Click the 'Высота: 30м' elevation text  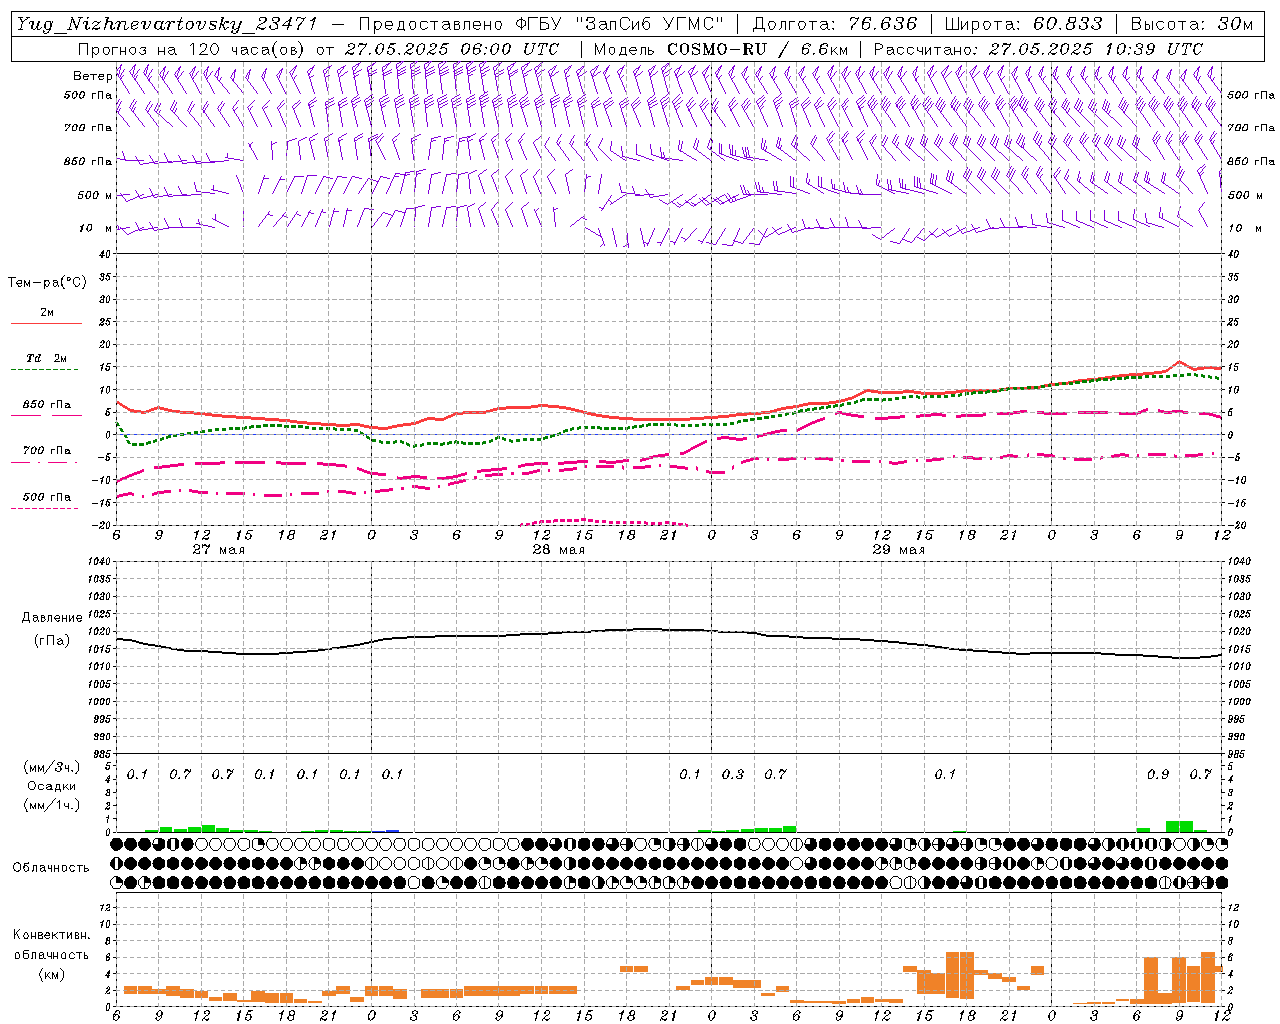click(x=1191, y=24)
